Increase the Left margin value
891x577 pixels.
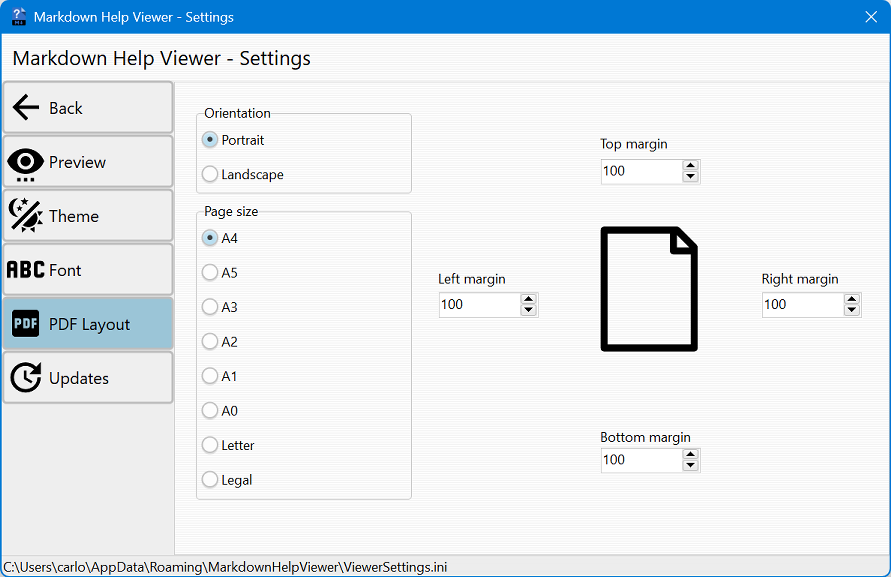pos(528,299)
